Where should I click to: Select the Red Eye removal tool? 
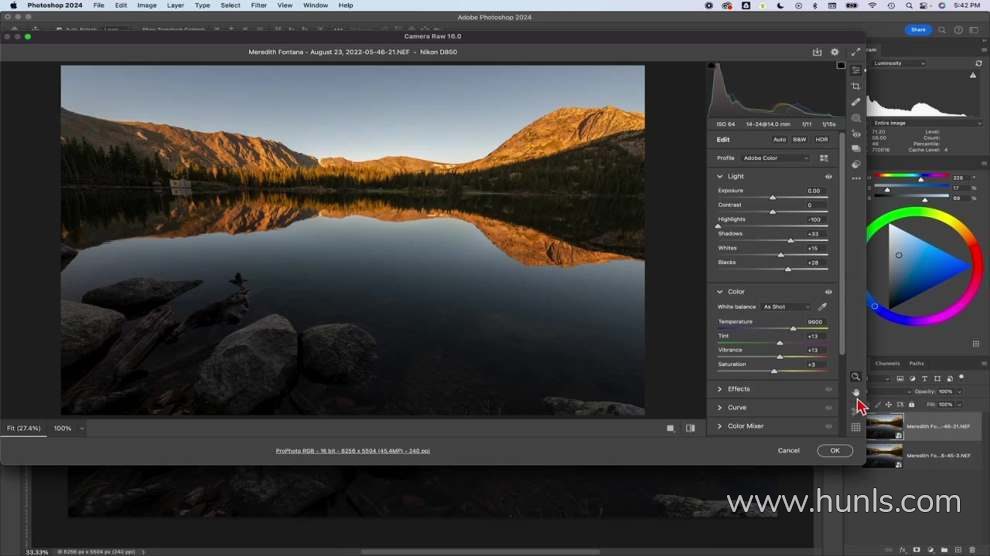[x=856, y=134]
